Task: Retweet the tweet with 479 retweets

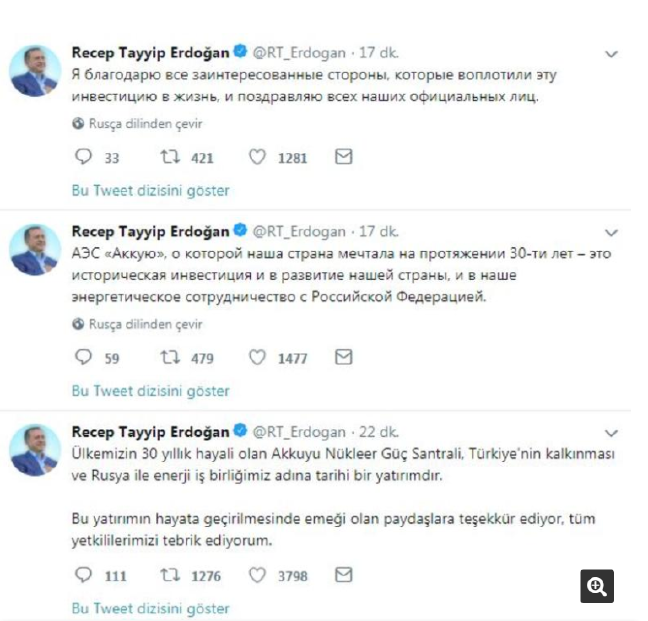Action: click(170, 357)
